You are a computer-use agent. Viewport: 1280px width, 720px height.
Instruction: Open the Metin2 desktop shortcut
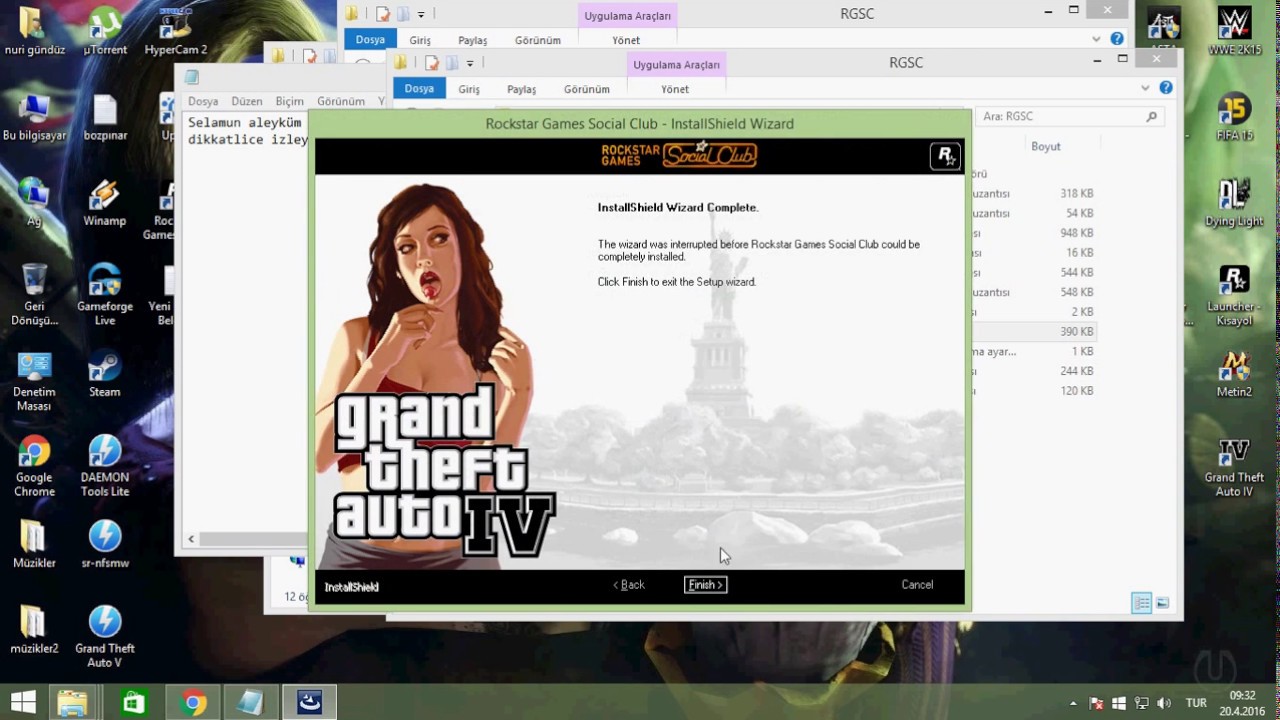click(x=1234, y=374)
